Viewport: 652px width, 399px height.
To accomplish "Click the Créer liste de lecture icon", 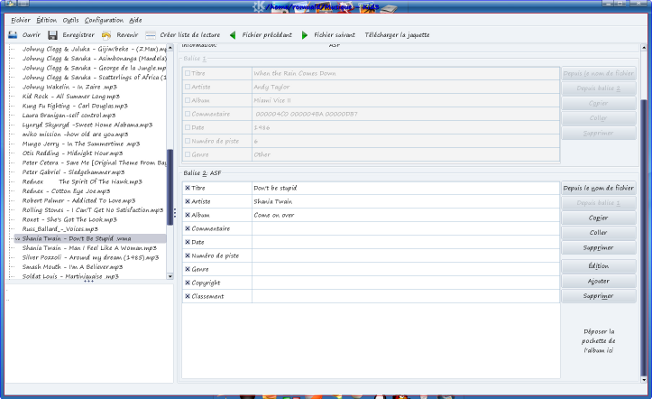I will (x=151, y=35).
